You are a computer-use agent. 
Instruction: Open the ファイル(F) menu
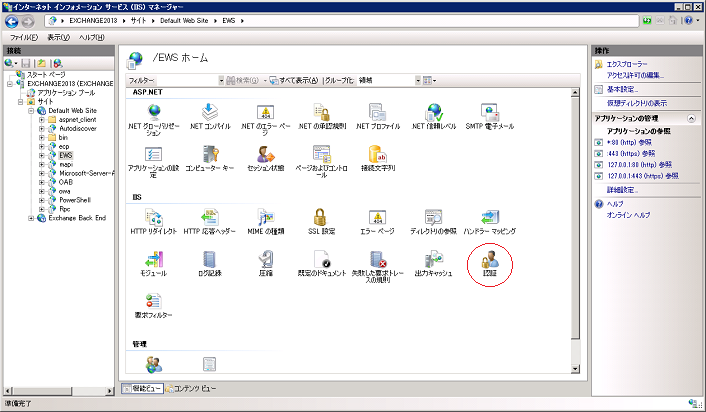pyautogui.click(x=24, y=37)
